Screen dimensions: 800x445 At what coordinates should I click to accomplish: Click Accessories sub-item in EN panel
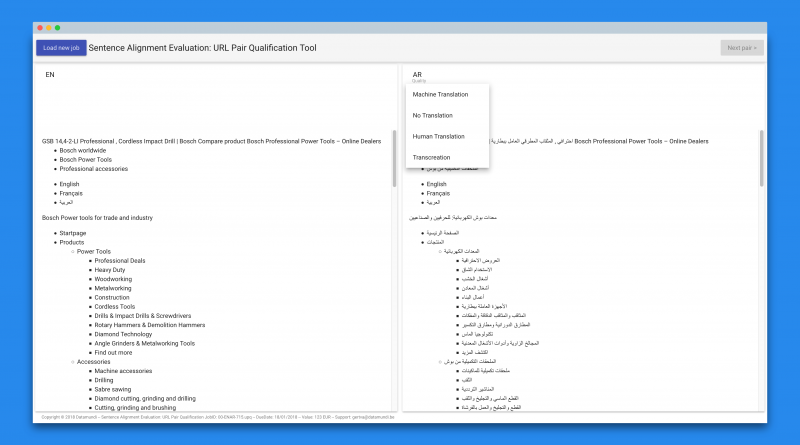coord(94,362)
